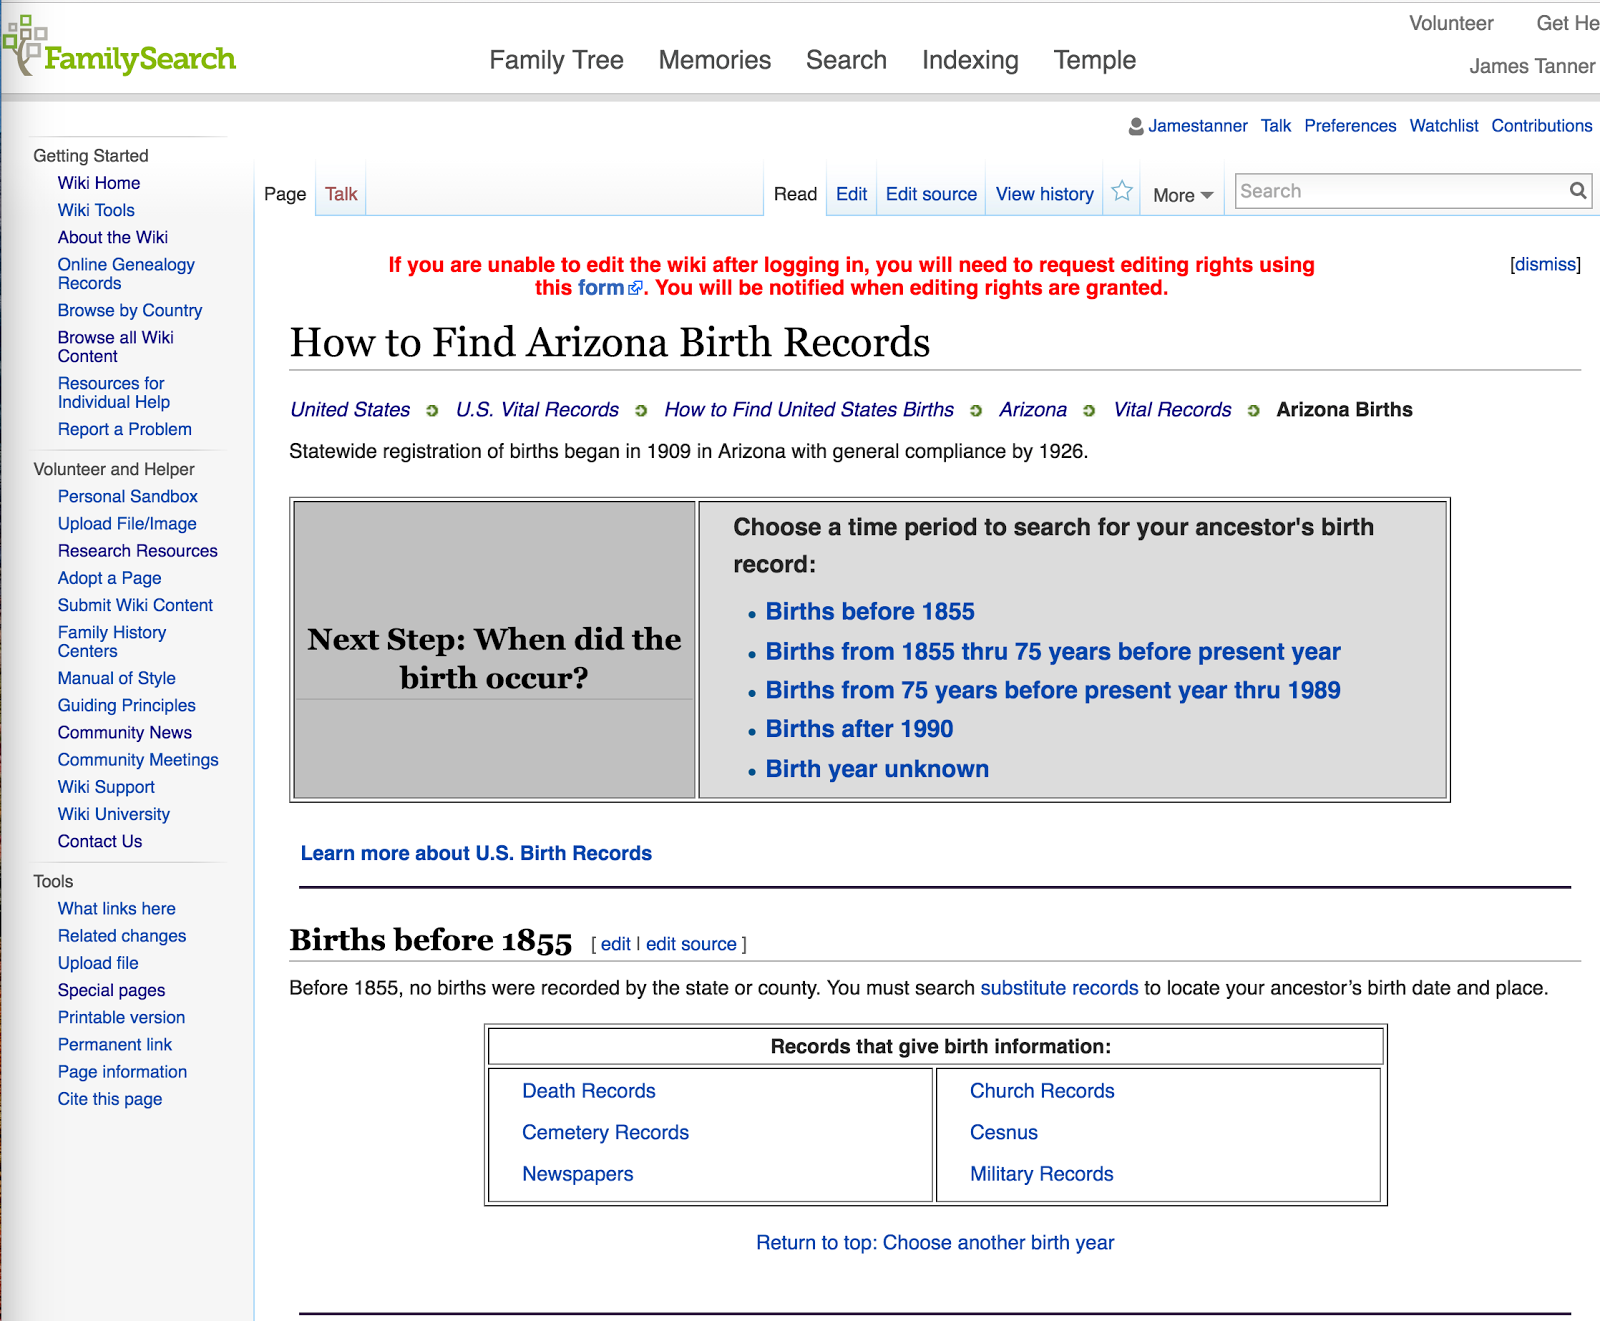This screenshot has width=1600, height=1321.
Task: Open the 'Births after 1990' link
Action: [860, 729]
